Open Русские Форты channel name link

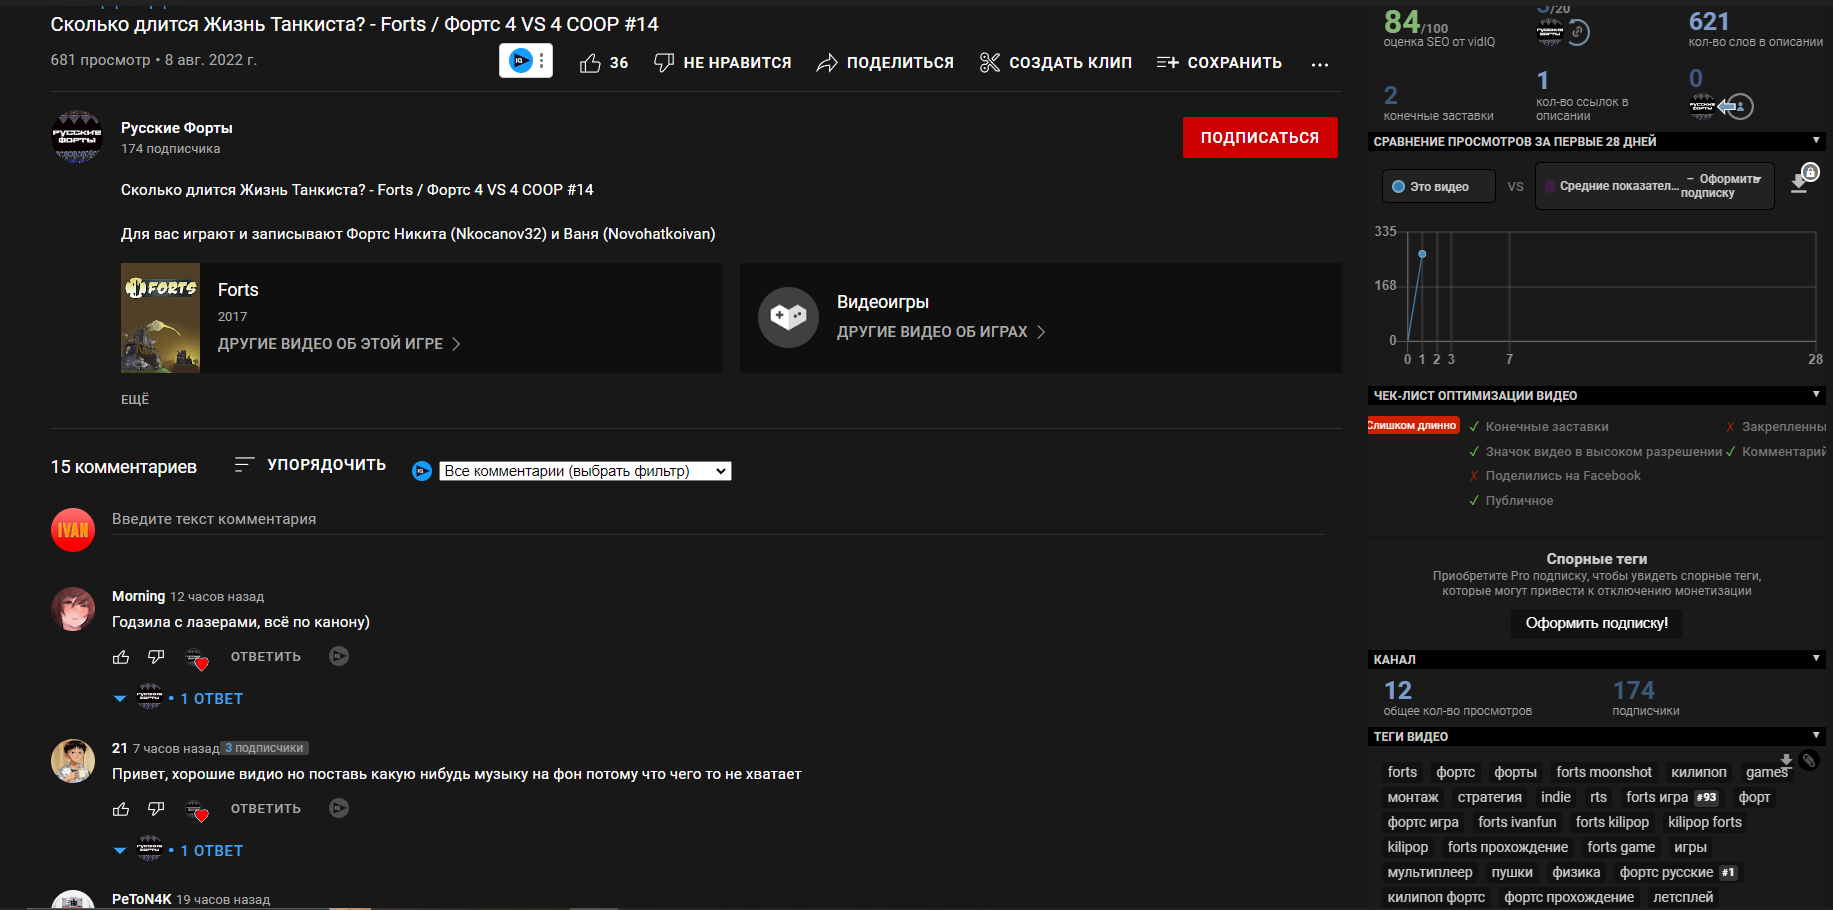pyautogui.click(x=177, y=128)
